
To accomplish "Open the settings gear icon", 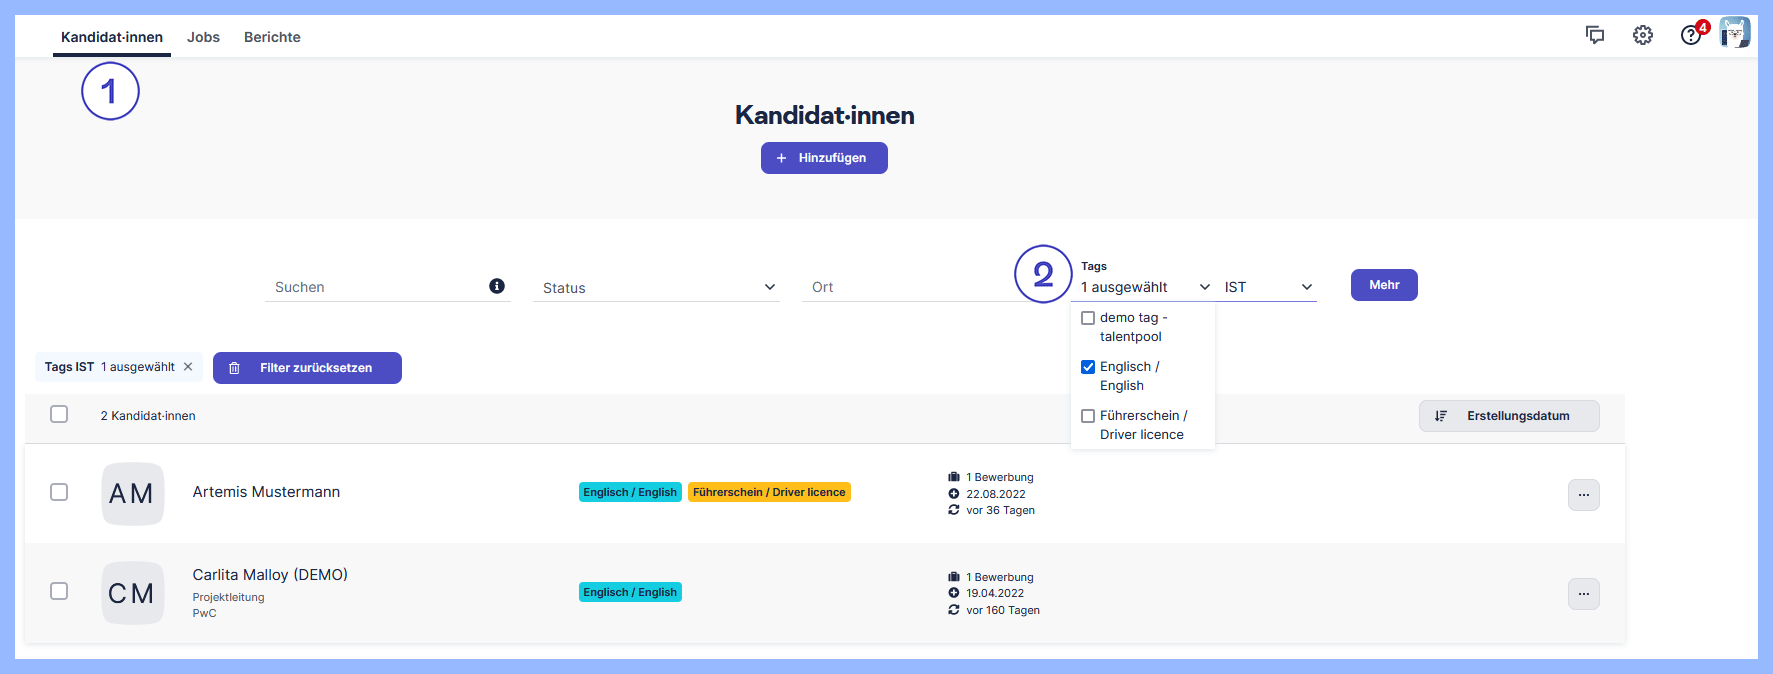I will click(1643, 36).
